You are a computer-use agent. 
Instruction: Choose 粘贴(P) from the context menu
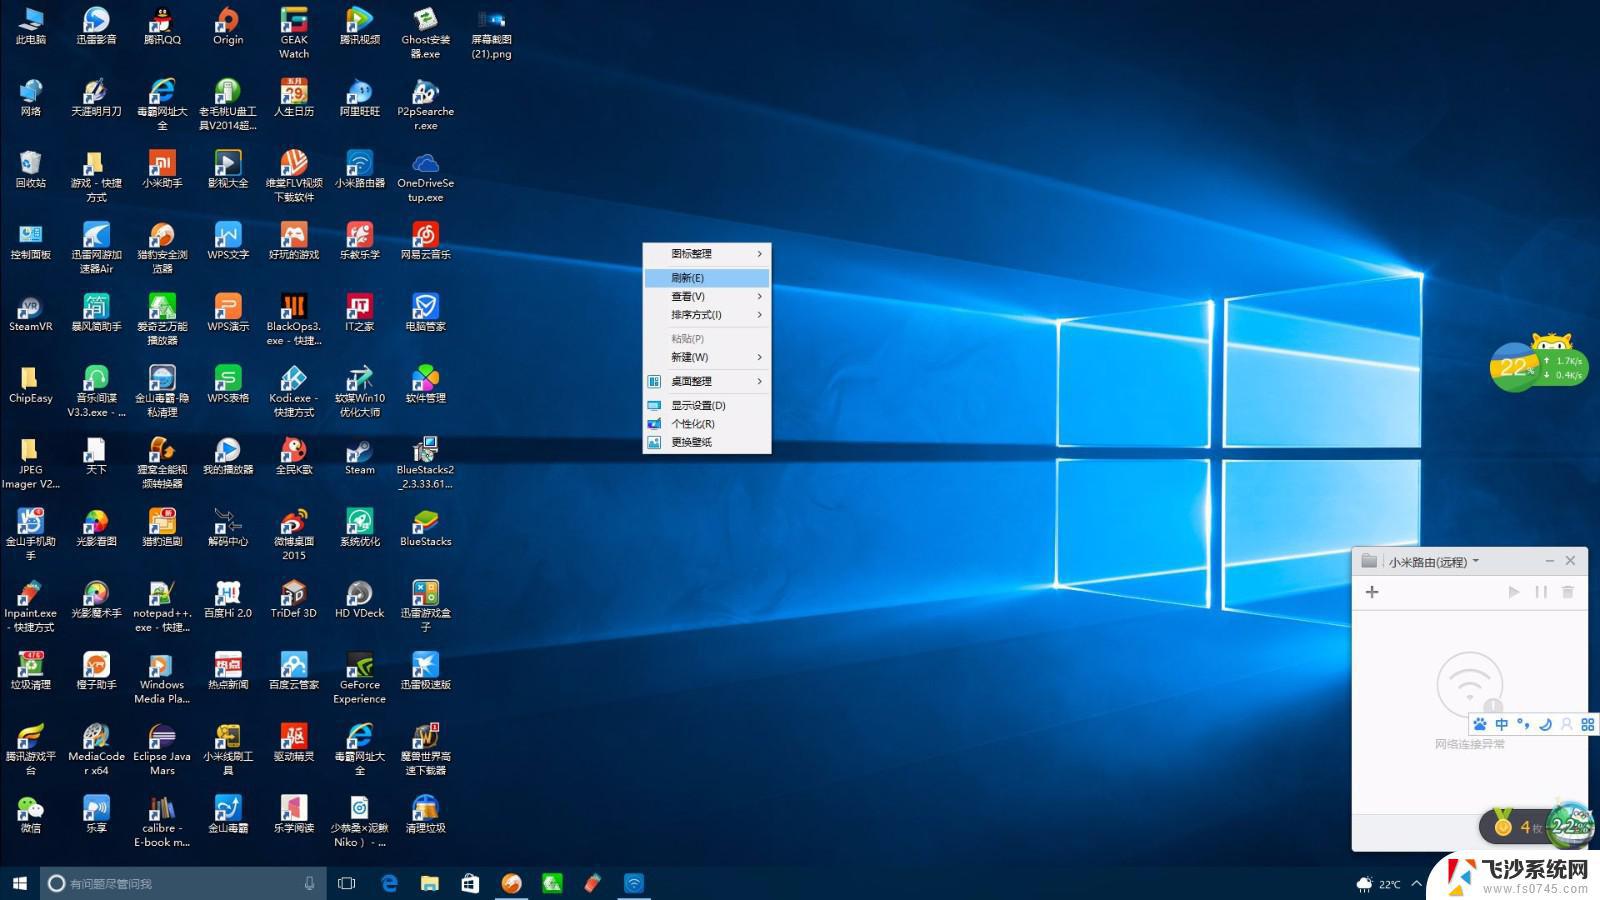[x=707, y=339]
